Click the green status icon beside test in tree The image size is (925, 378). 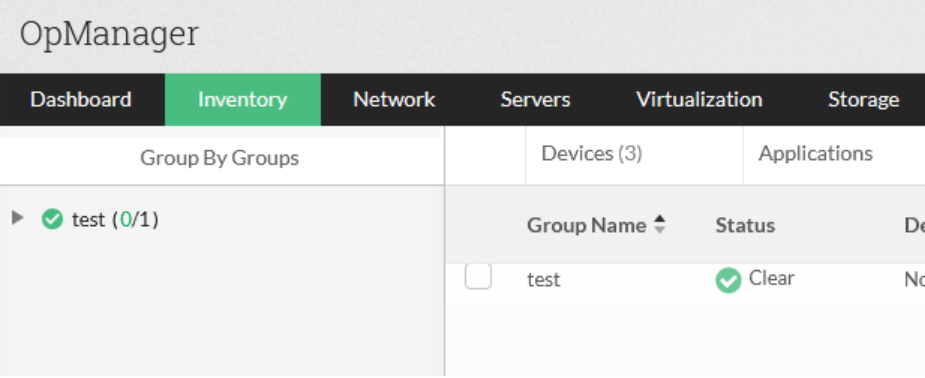click(x=53, y=219)
